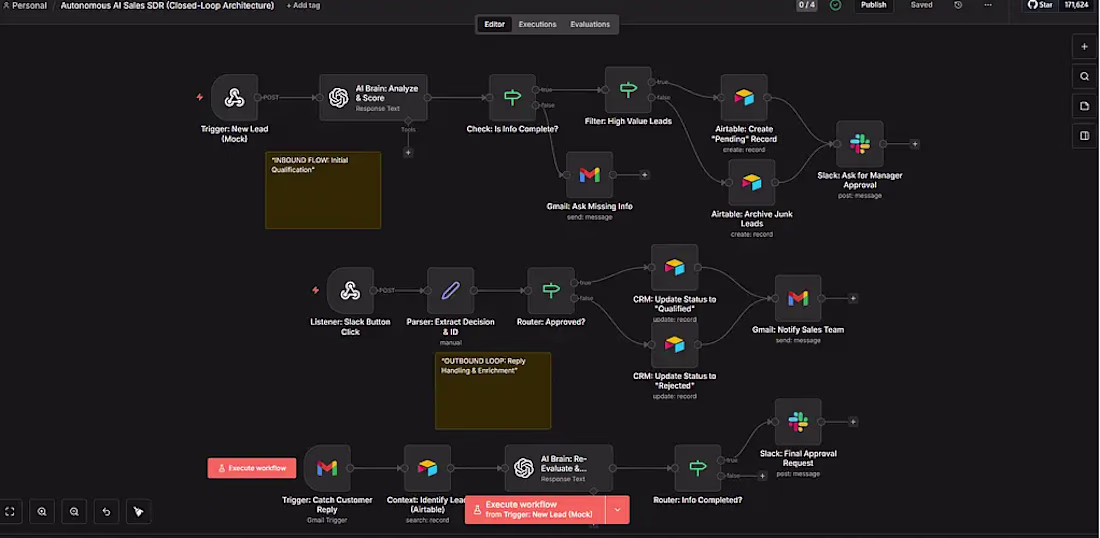
Task: Open the Gmail: Ask Missing Info node
Action: (x=589, y=175)
